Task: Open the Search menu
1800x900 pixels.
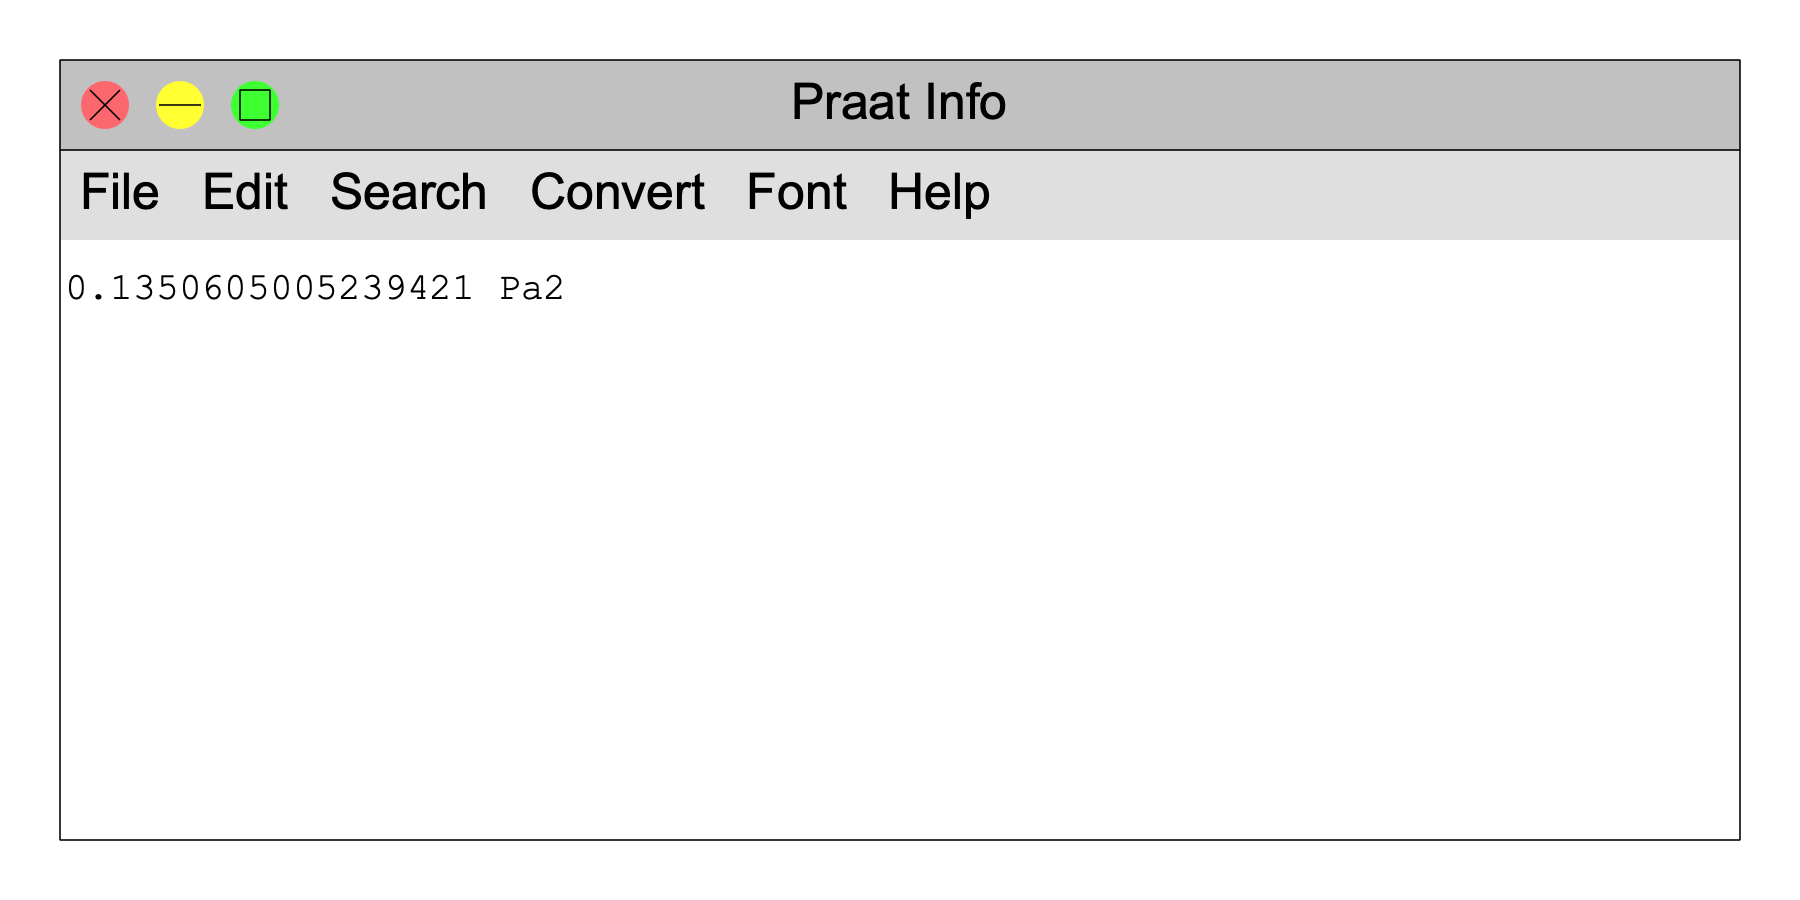Action: (409, 192)
